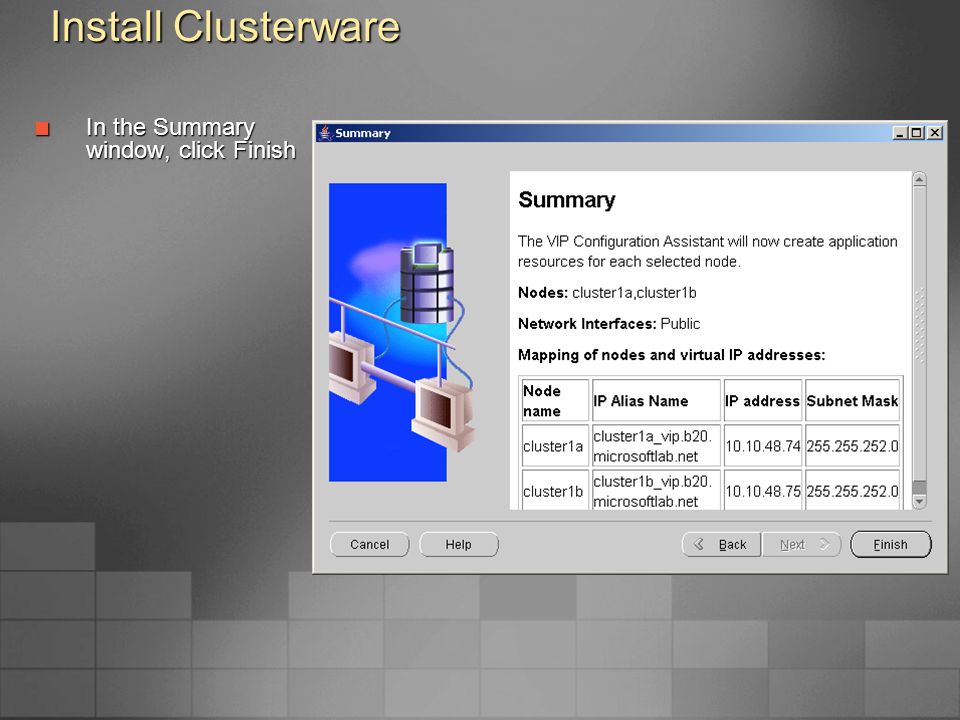Click IP address 10.10.48.75
960x720 pixels.
pyautogui.click(x=762, y=491)
